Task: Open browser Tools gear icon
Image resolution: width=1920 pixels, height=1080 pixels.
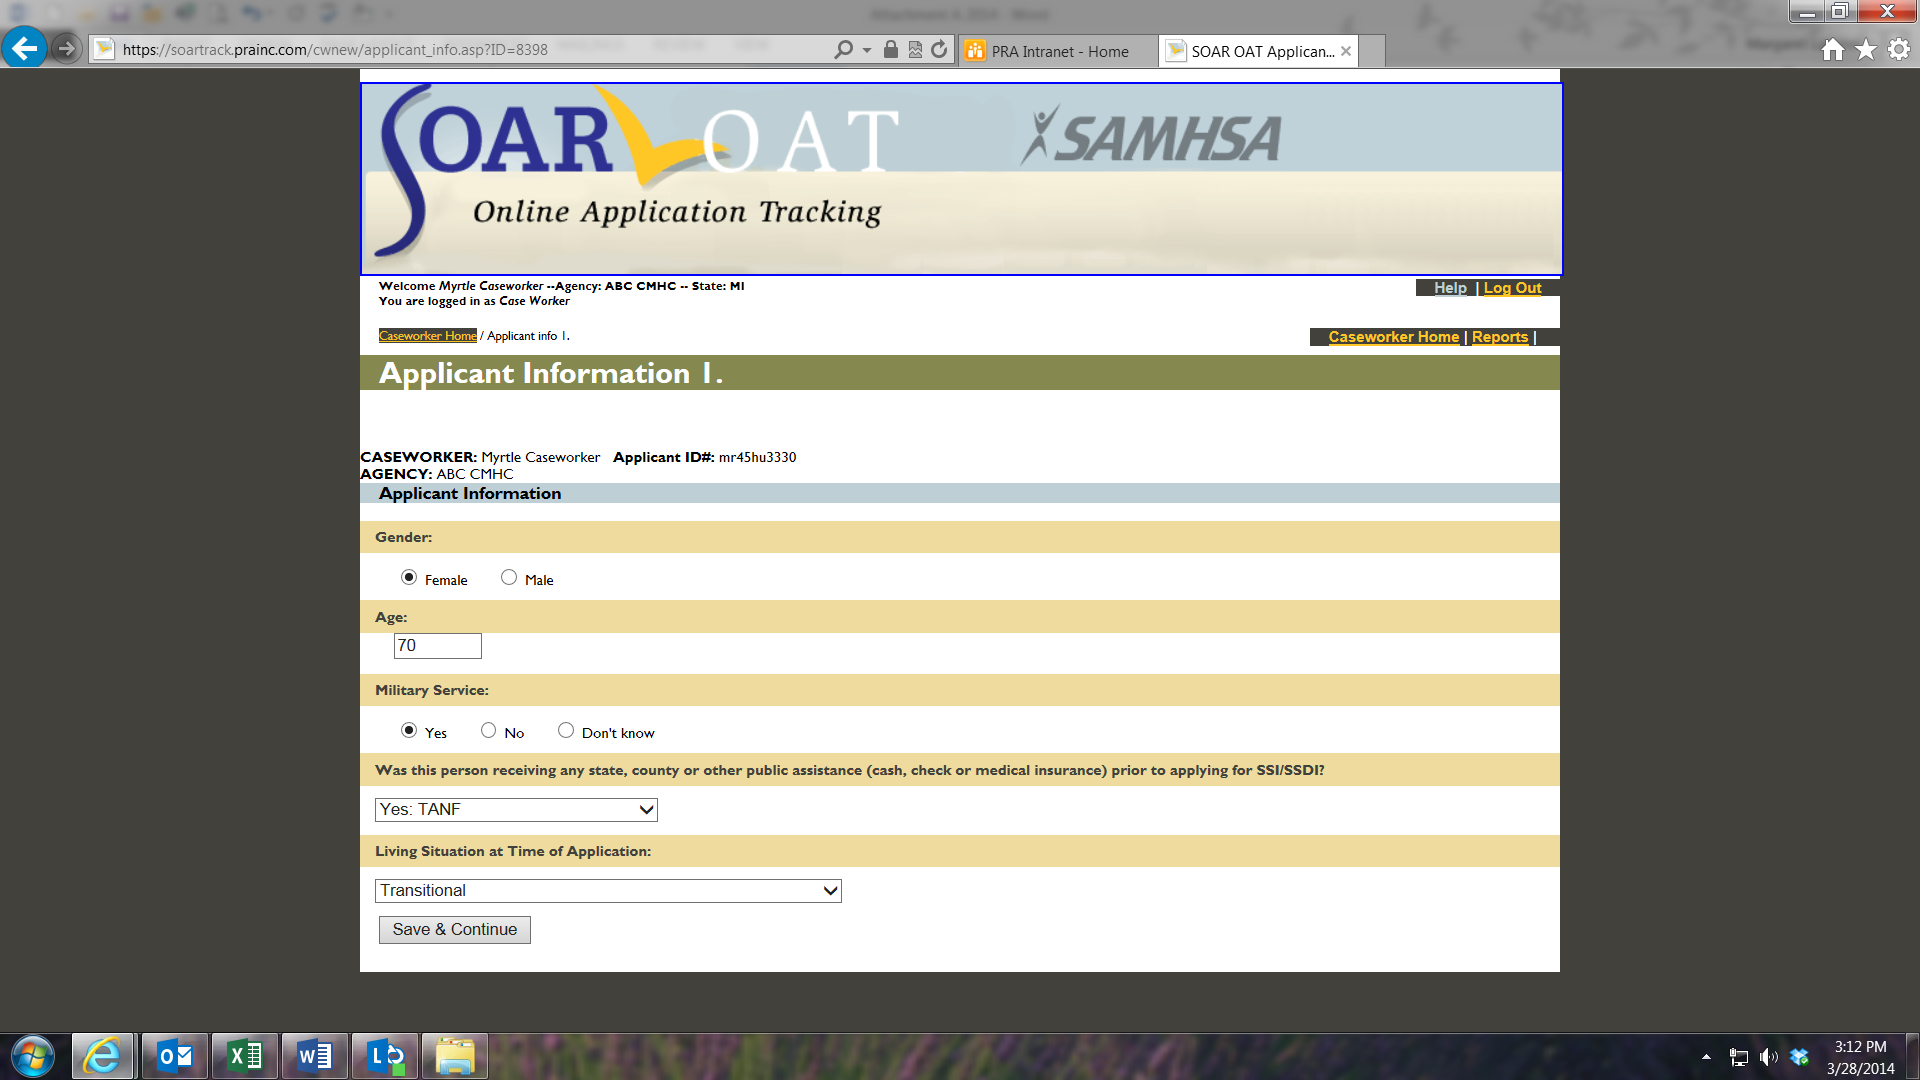Action: (1899, 50)
